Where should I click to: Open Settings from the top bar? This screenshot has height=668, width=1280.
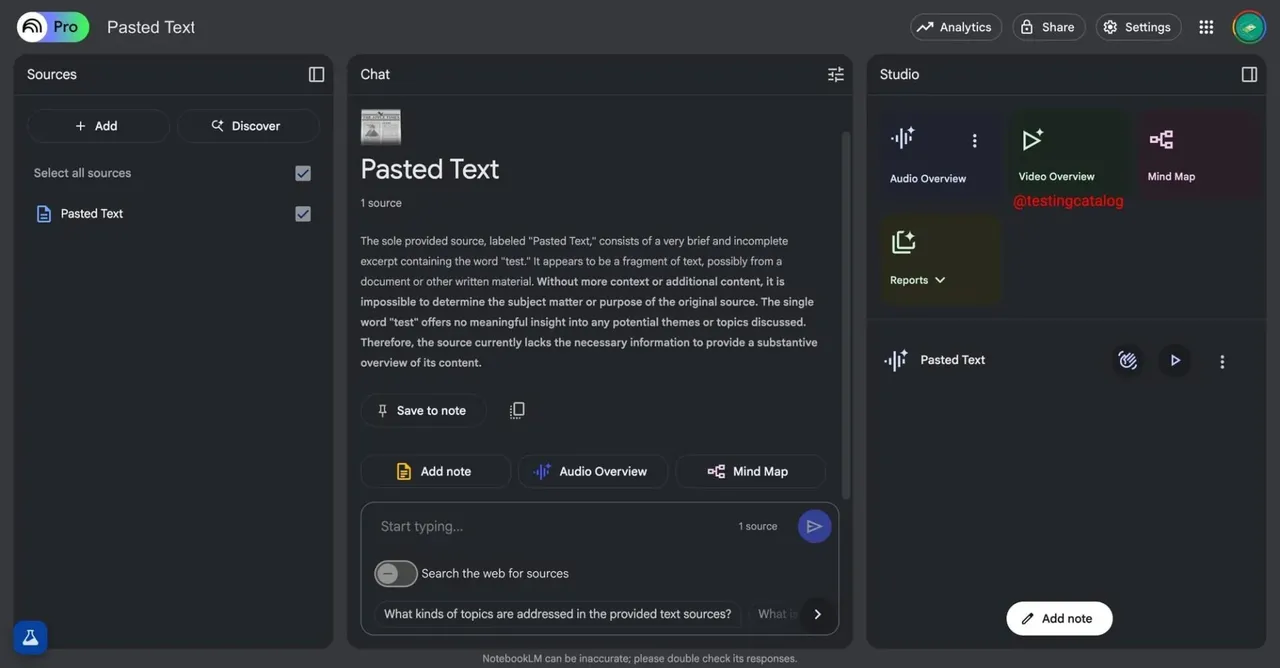[x=1138, y=27]
